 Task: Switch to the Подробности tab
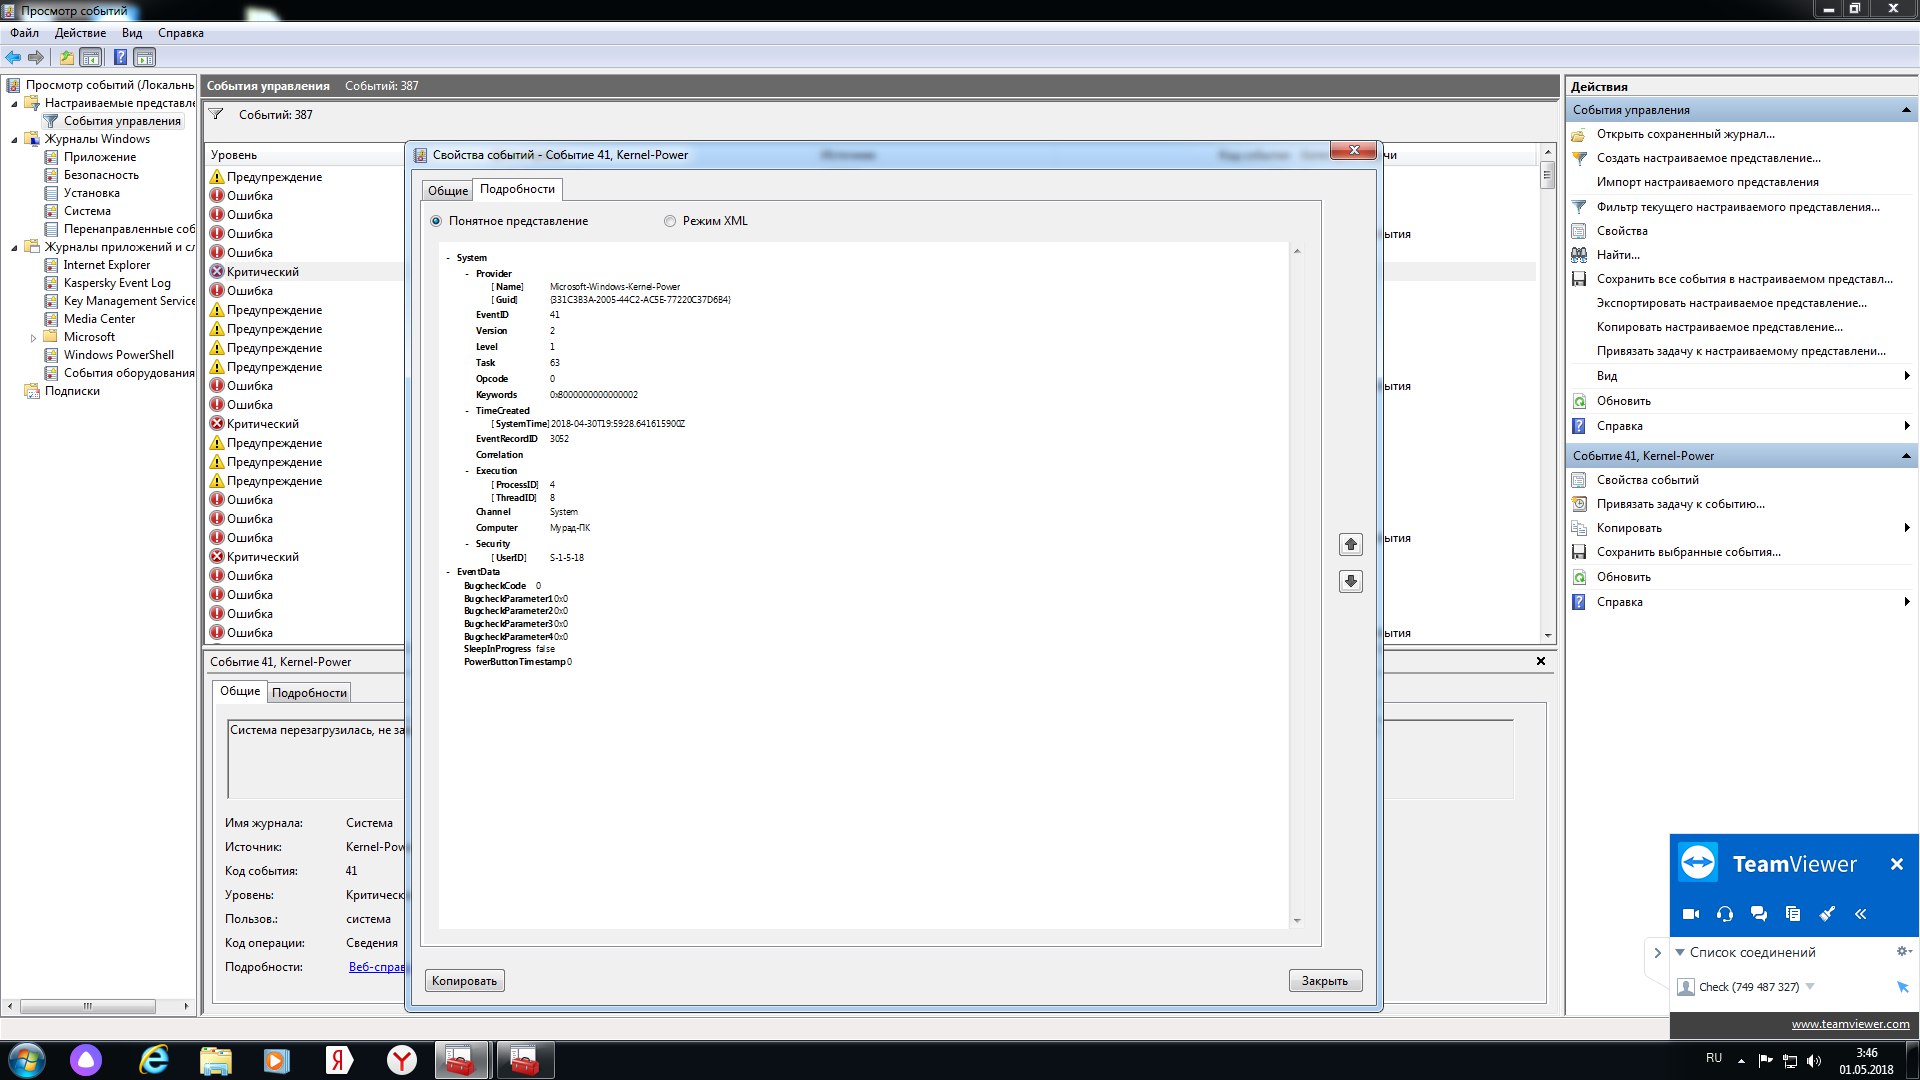point(517,189)
